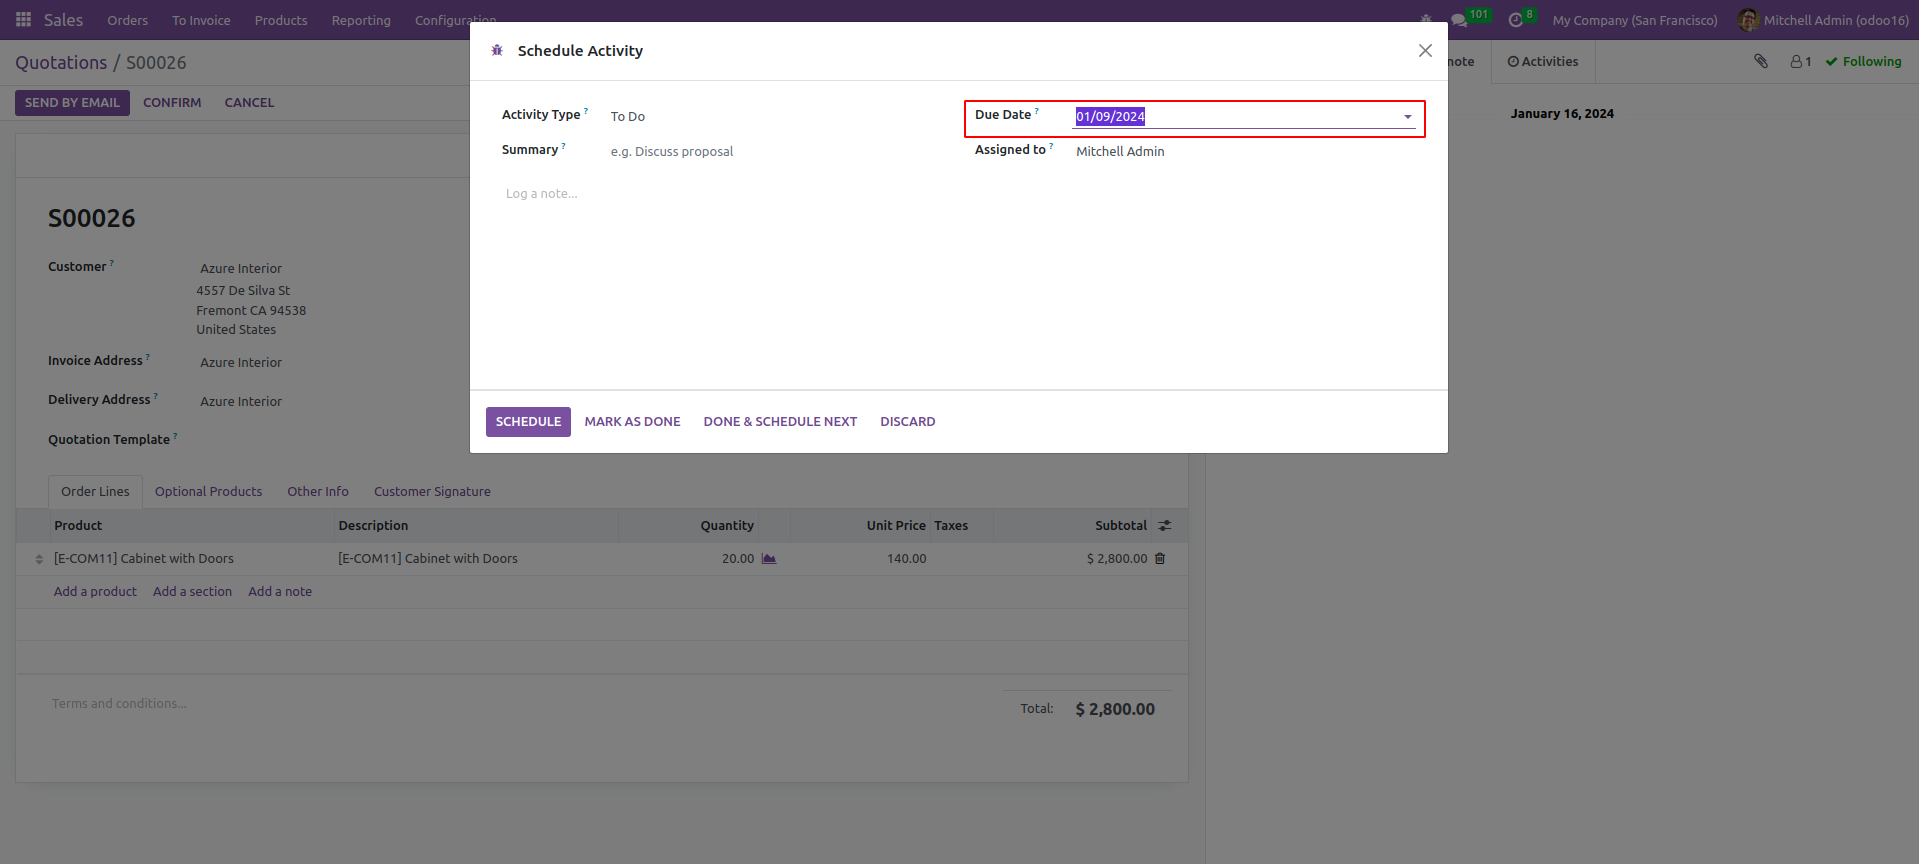Click Add a product link
Screen dimensions: 1919x864
coord(95,591)
